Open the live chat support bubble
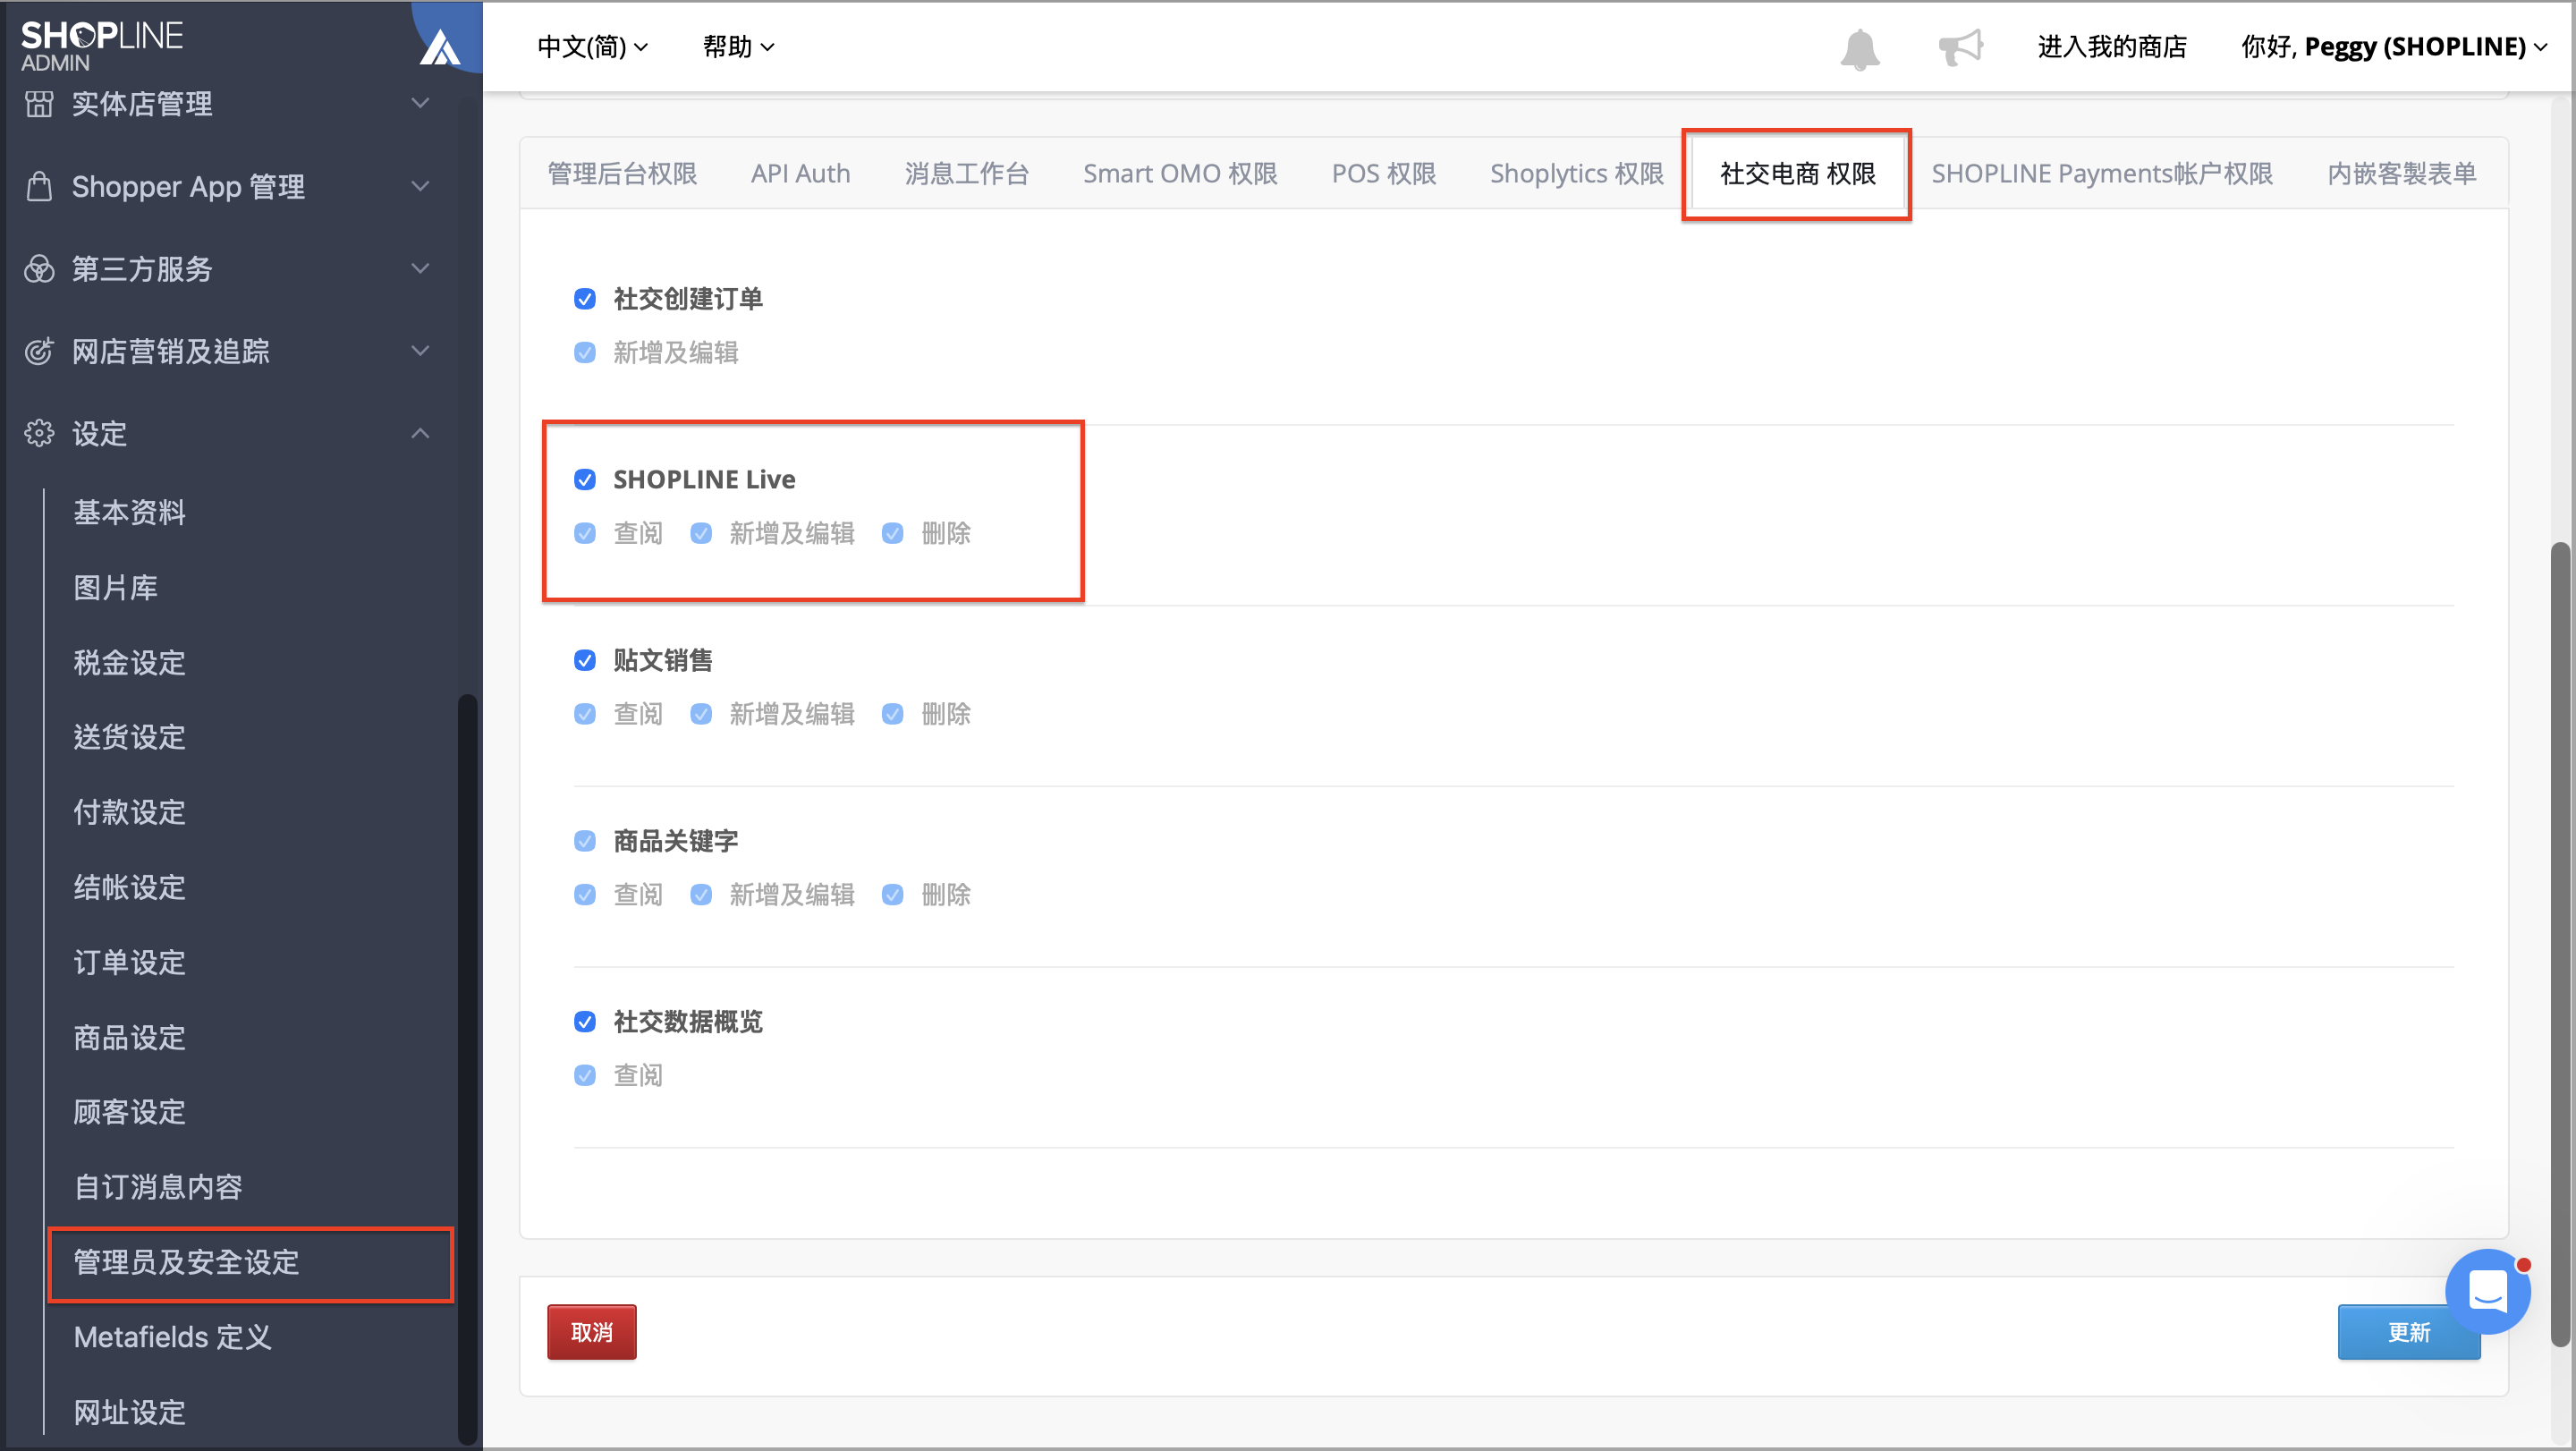Screen dimensions: 2576x1451 [2487, 1290]
